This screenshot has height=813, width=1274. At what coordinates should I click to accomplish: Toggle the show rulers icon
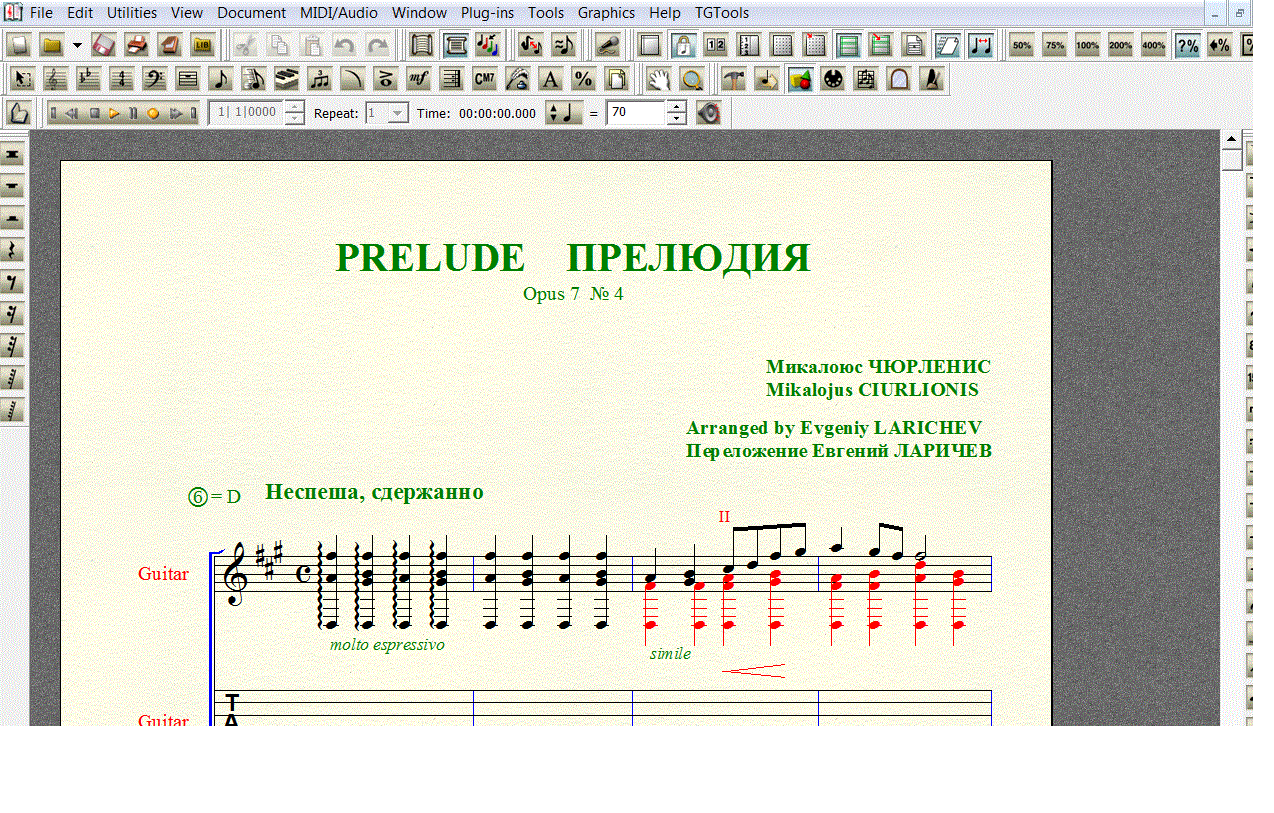coord(748,45)
